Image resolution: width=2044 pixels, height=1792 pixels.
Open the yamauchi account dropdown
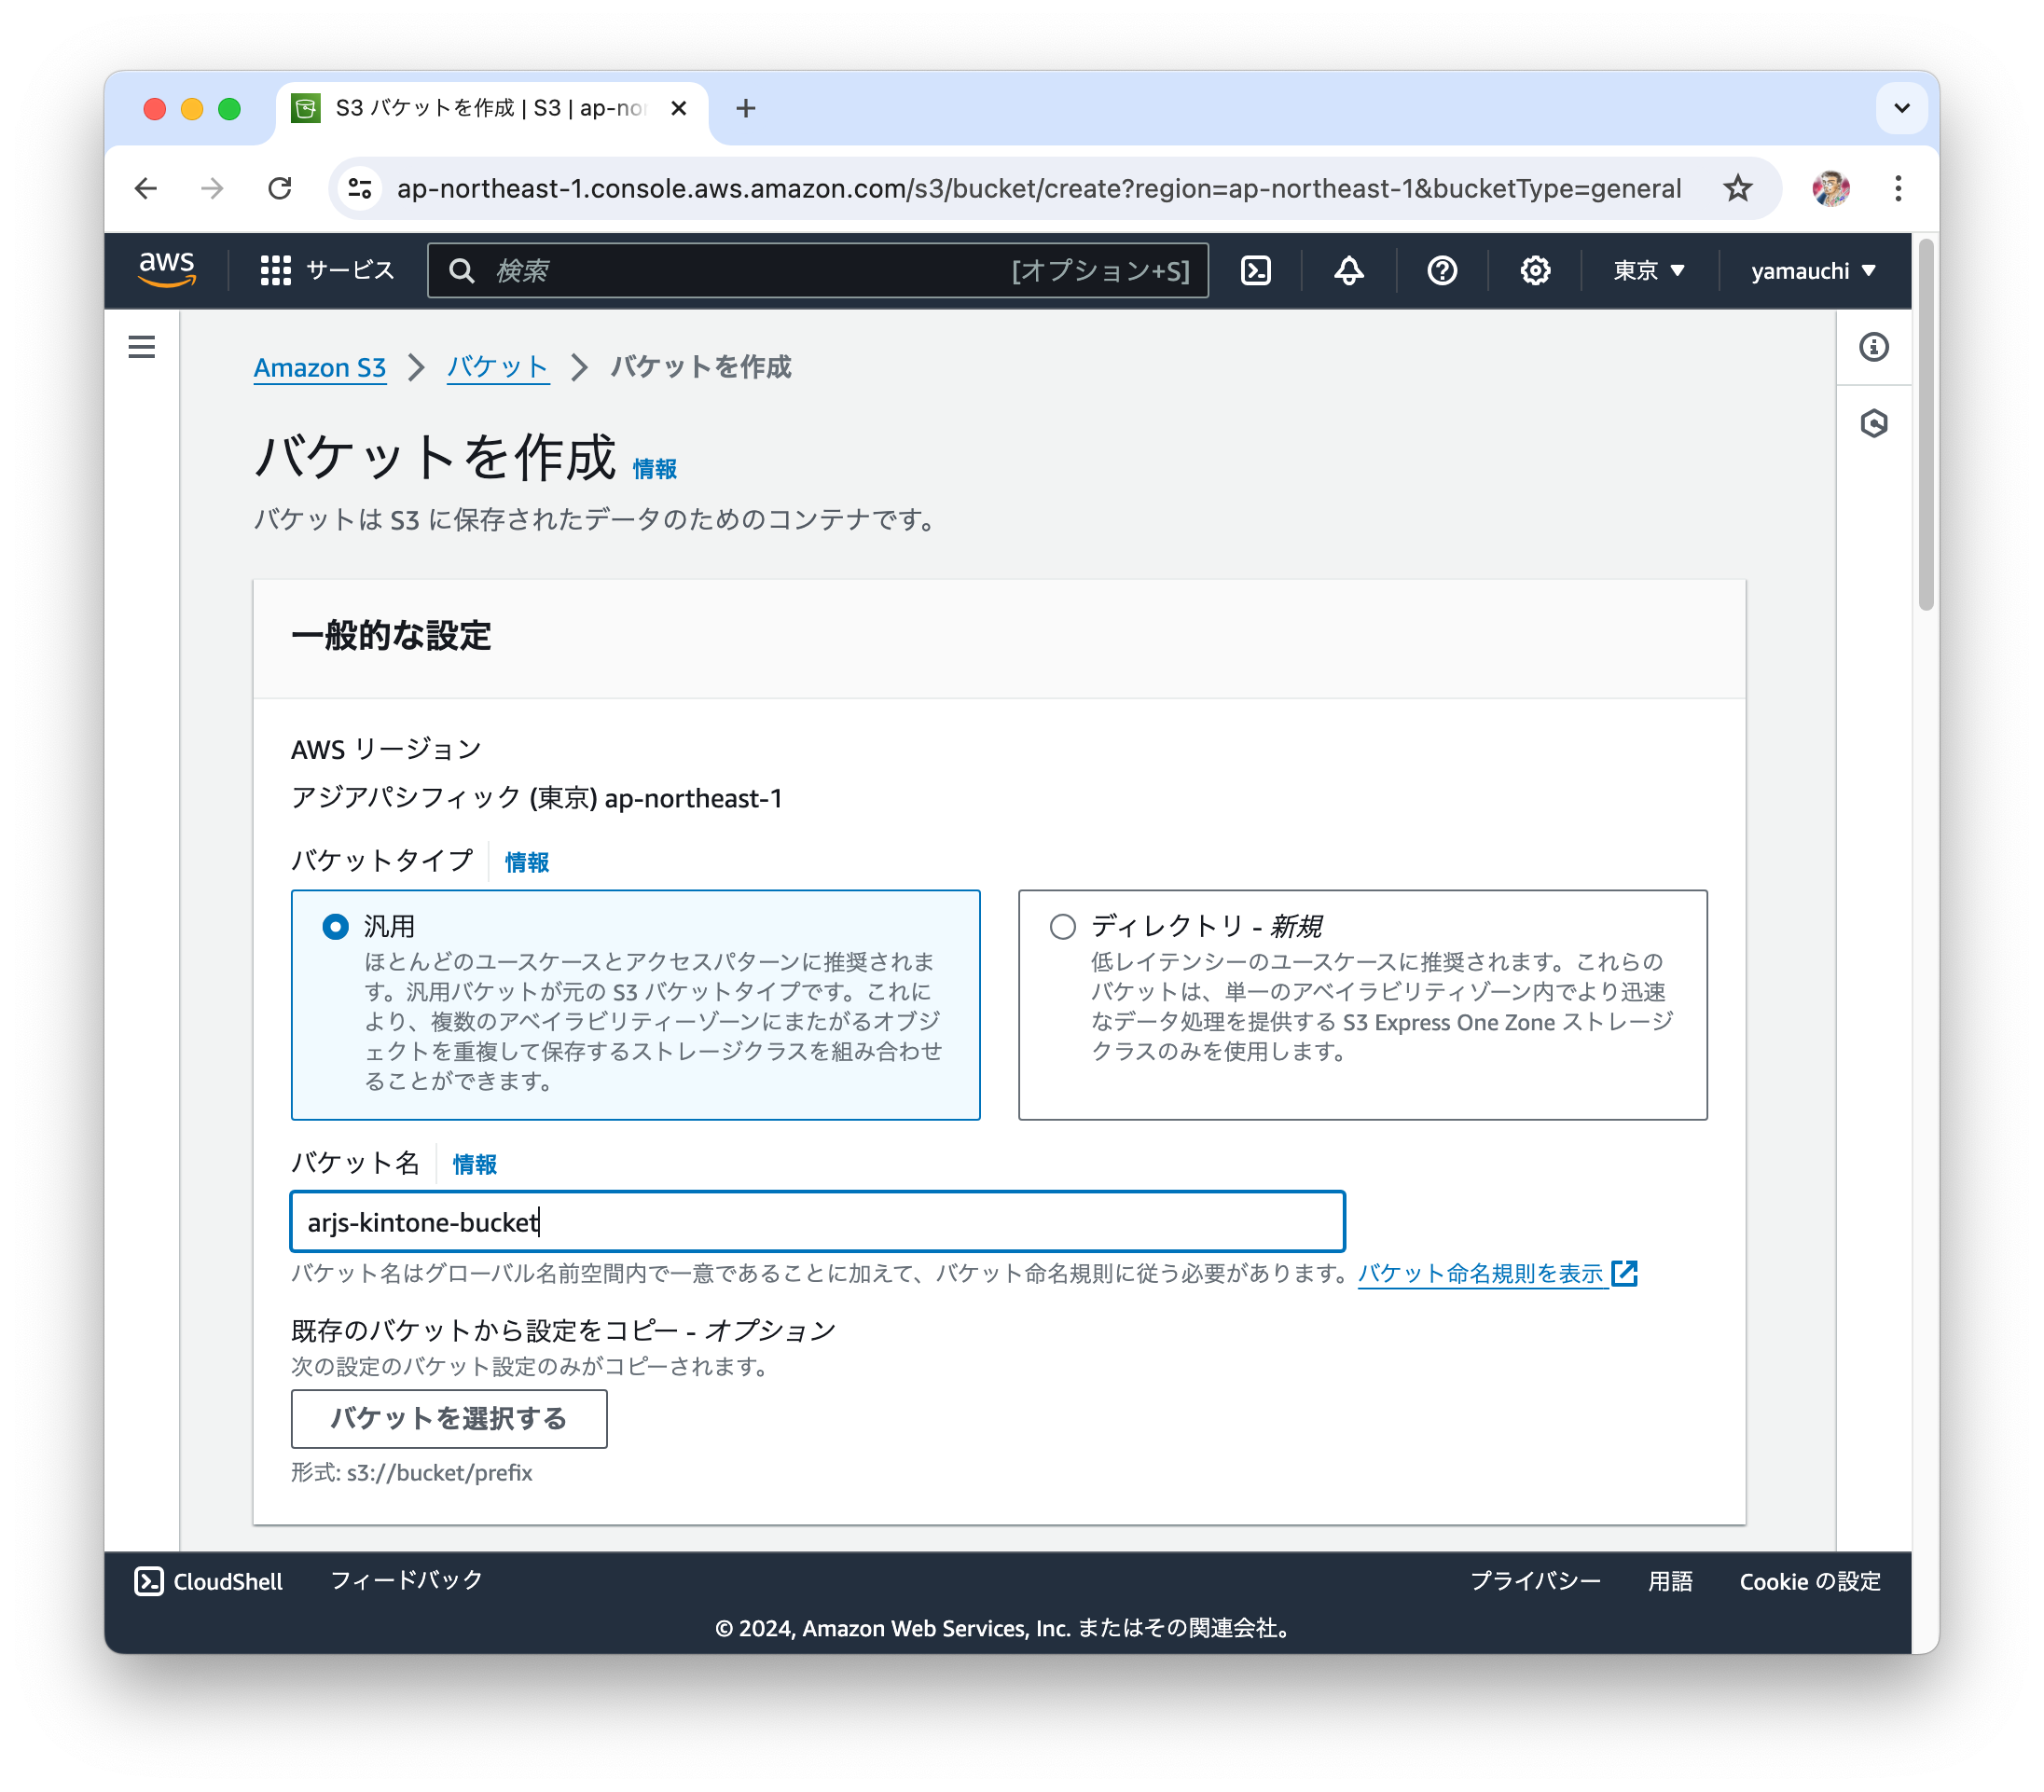click(x=1813, y=270)
